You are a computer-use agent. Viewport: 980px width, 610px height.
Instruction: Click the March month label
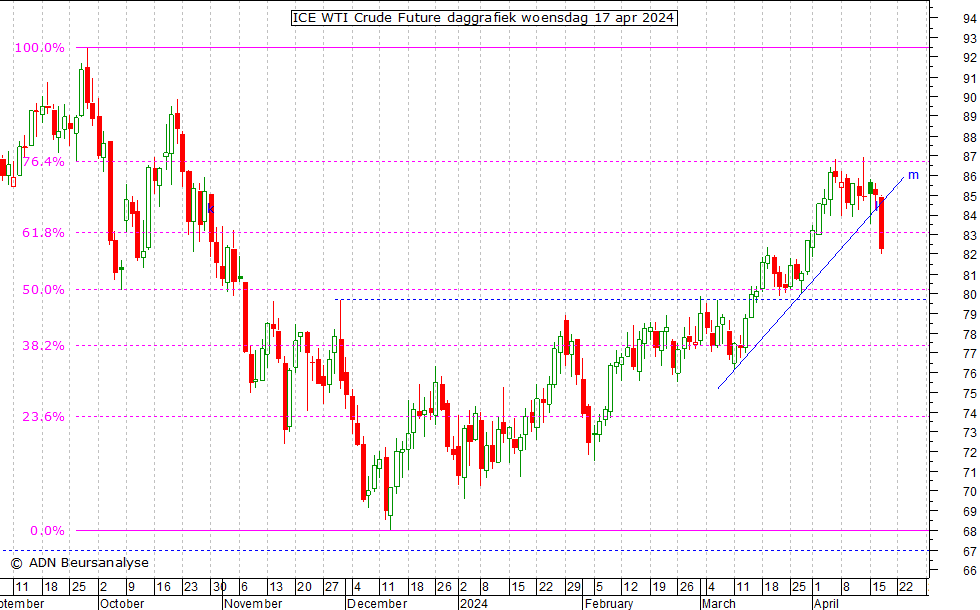tap(719, 604)
